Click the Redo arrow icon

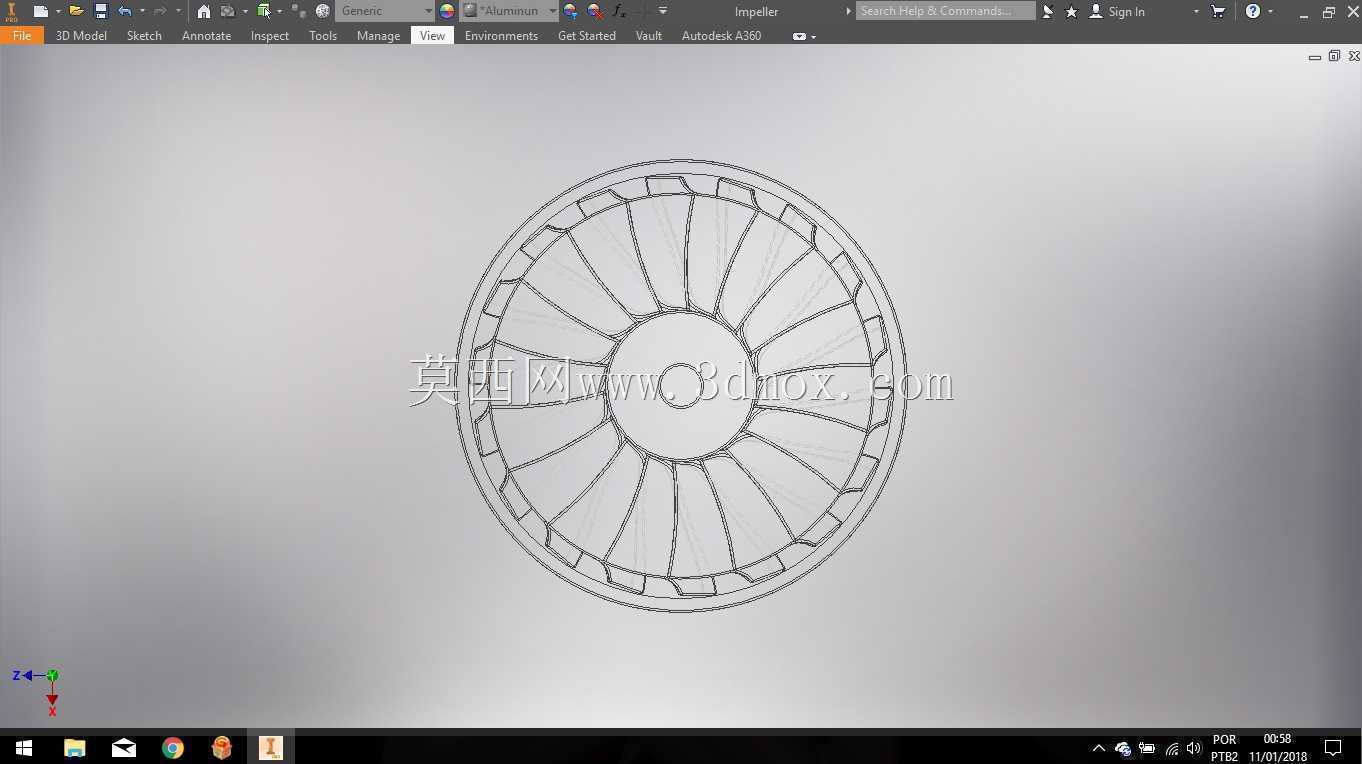pos(160,11)
